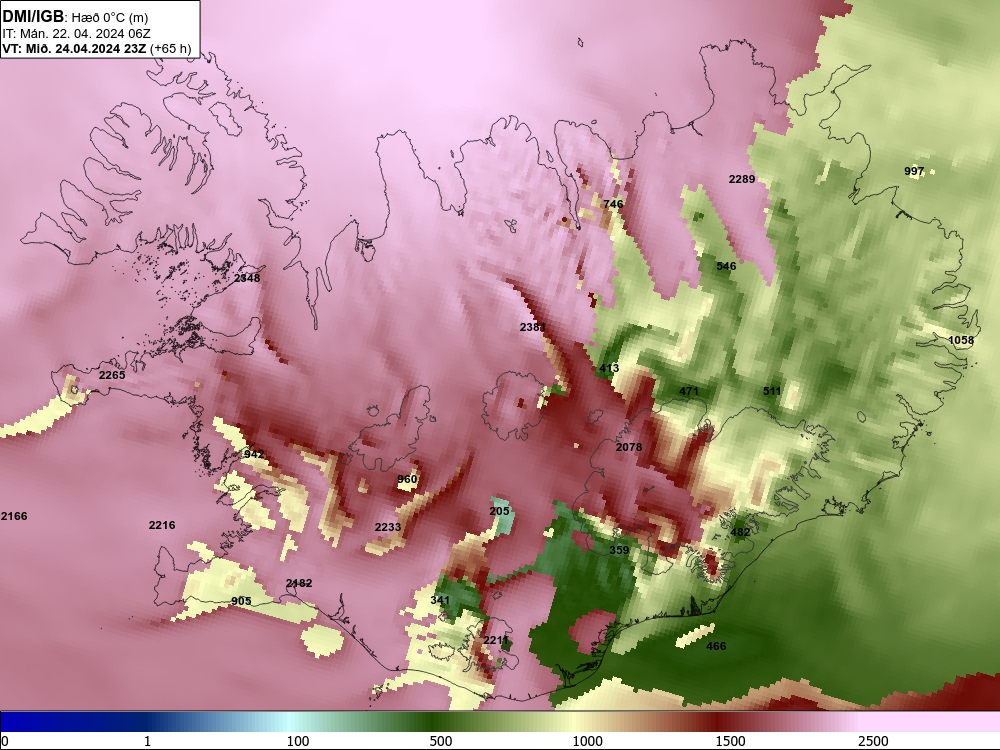Click the map value 341
The height and width of the screenshot is (750, 1000).
point(440,599)
